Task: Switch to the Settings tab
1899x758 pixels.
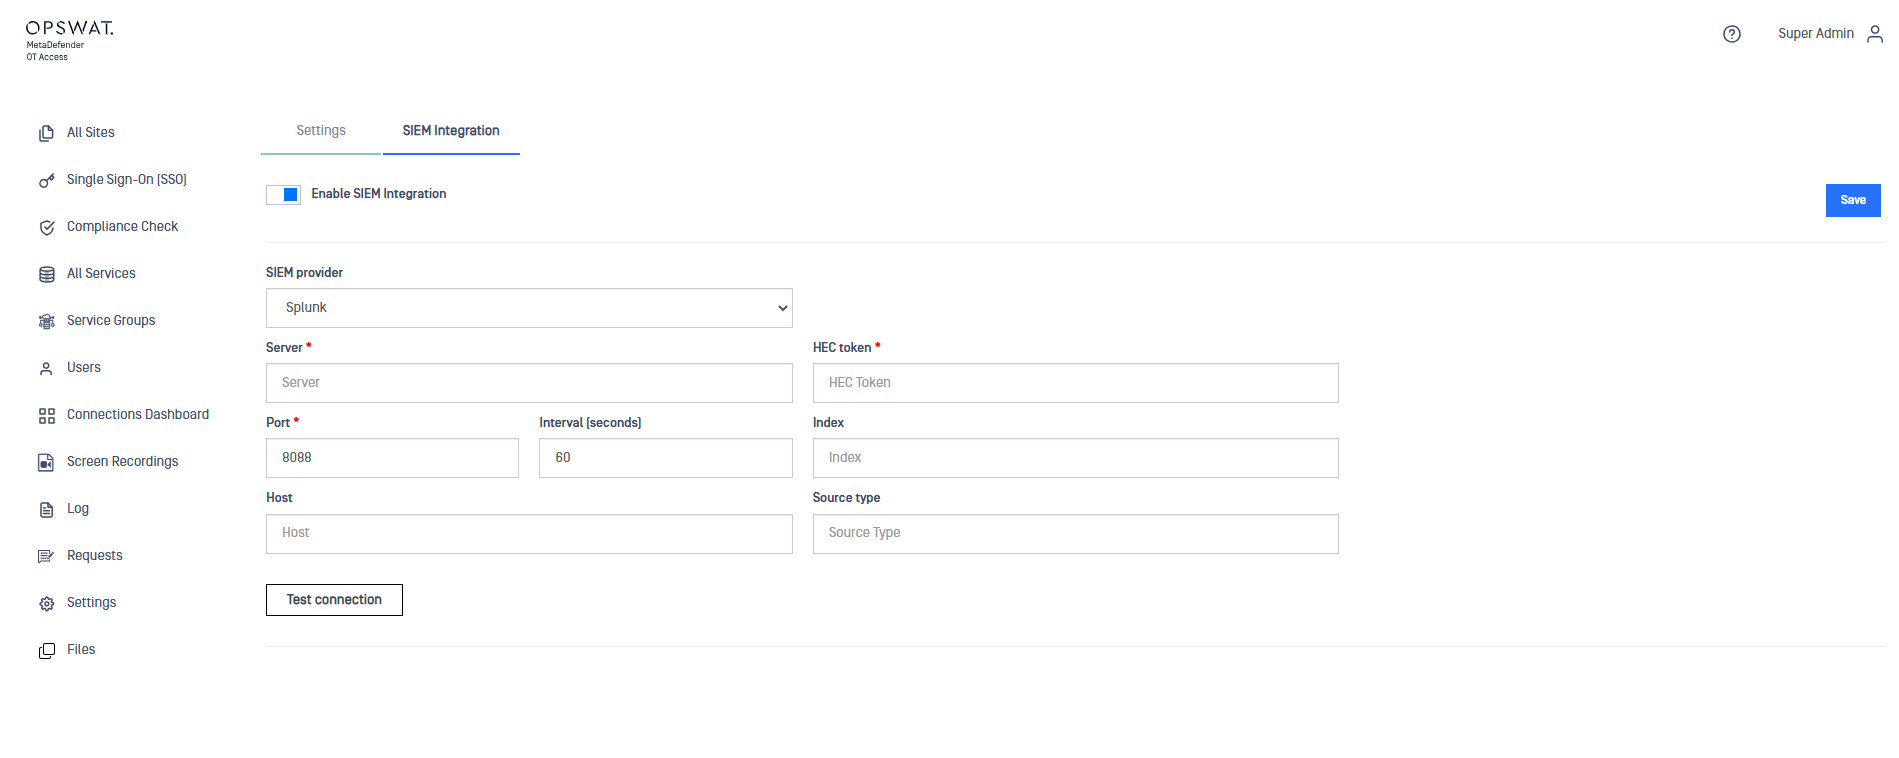Action: 321,131
